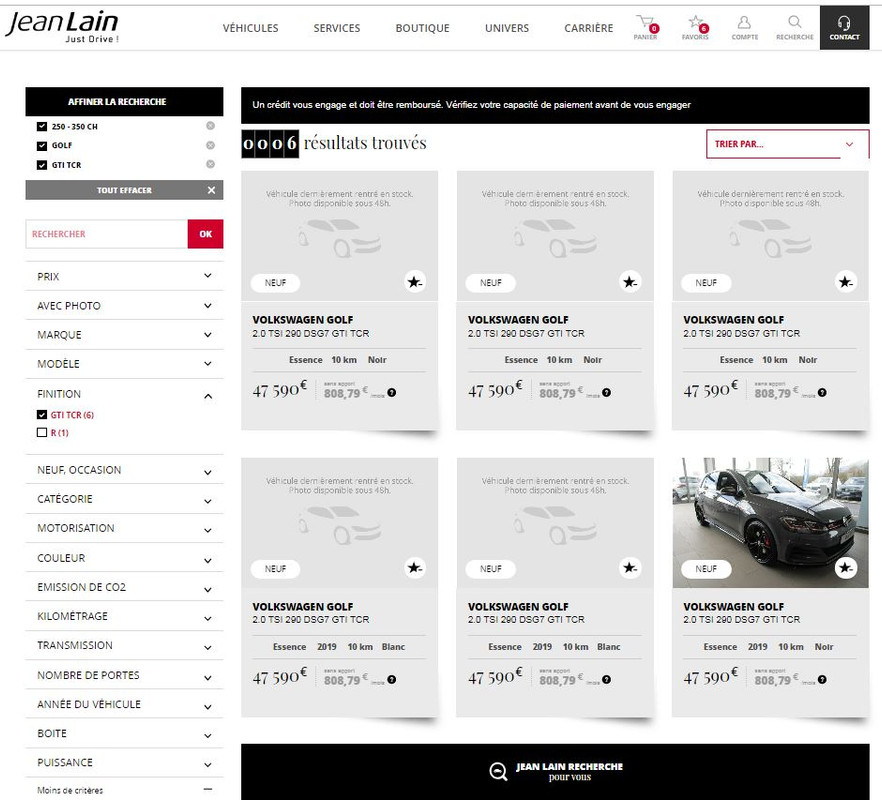882x800 pixels.
Task: Show financing info for second top-row Golf
Action: coord(606,393)
